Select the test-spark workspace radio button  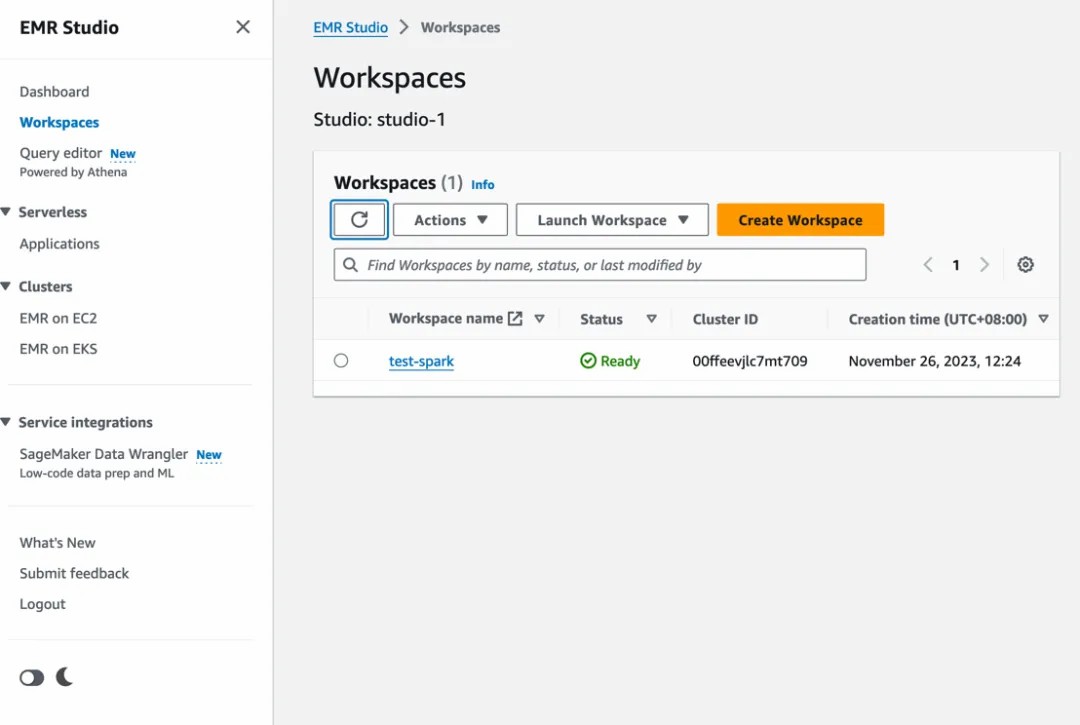pyautogui.click(x=341, y=361)
